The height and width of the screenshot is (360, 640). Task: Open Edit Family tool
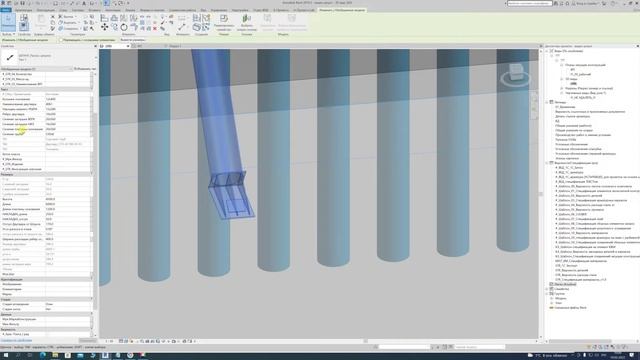tap(224, 22)
